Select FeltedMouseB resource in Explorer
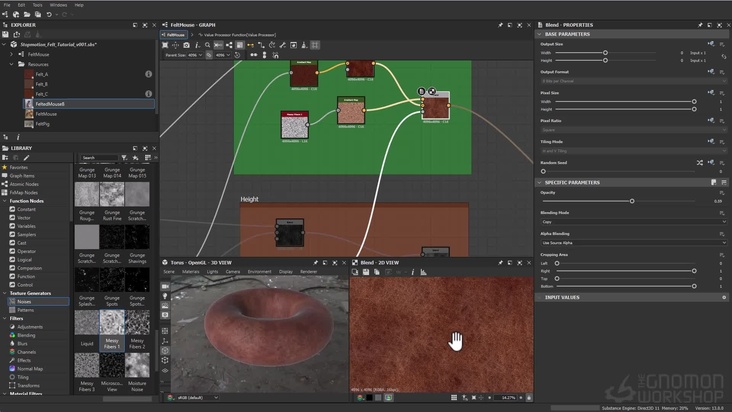This screenshot has height=412, width=732. [50, 104]
